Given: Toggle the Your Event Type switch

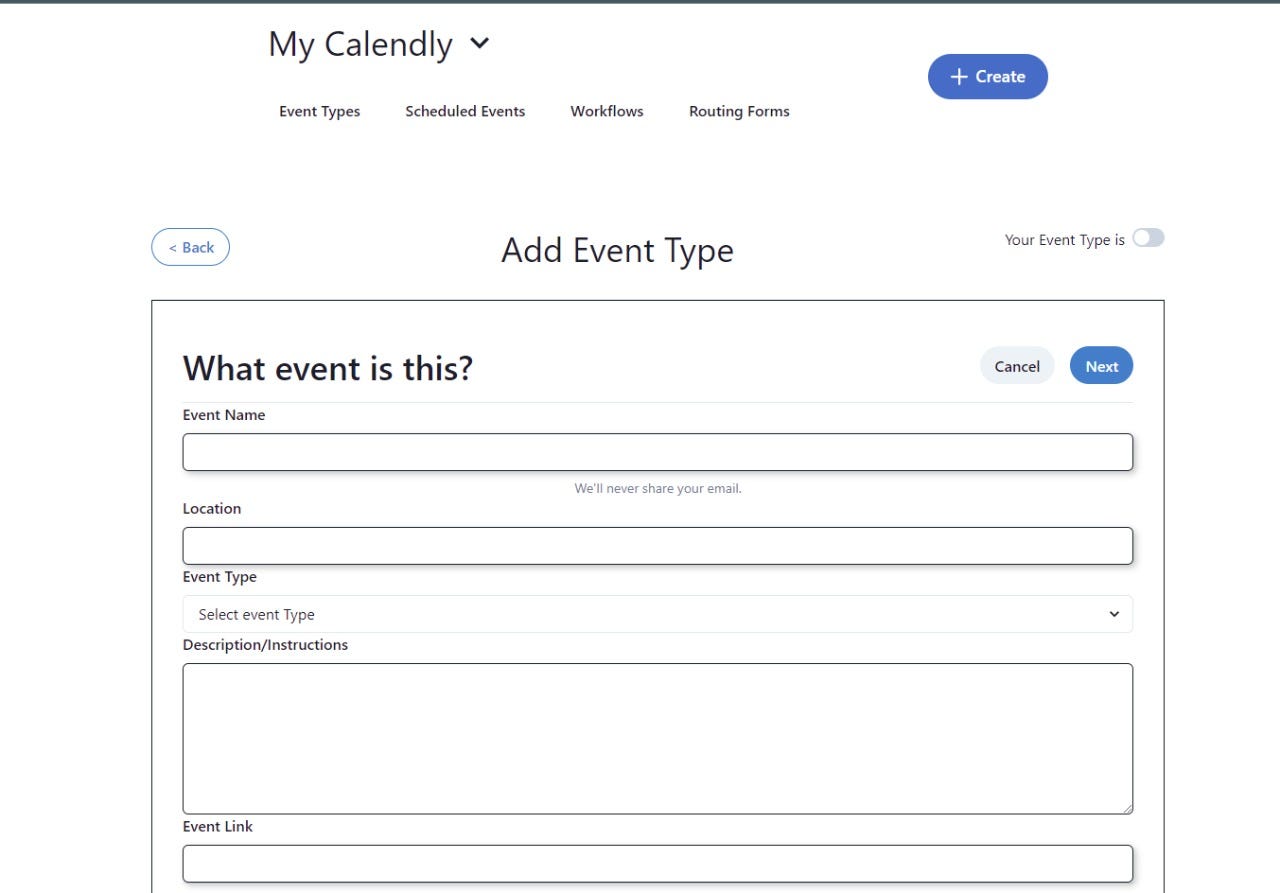Looking at the screenshot, I should click(x=1148, y=238).
